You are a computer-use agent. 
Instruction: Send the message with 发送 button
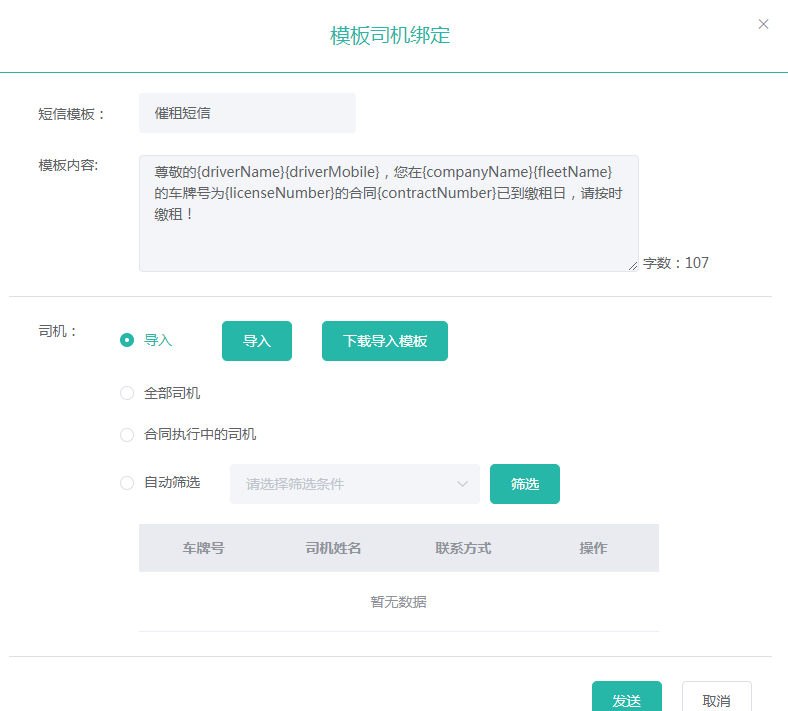pyautogui.click(x=627, y=699)
